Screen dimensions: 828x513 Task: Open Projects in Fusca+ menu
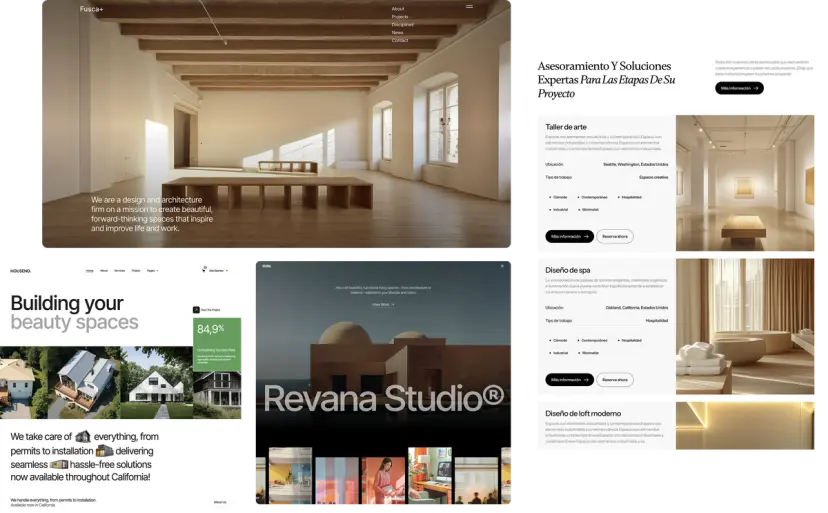tap(400, 17)
